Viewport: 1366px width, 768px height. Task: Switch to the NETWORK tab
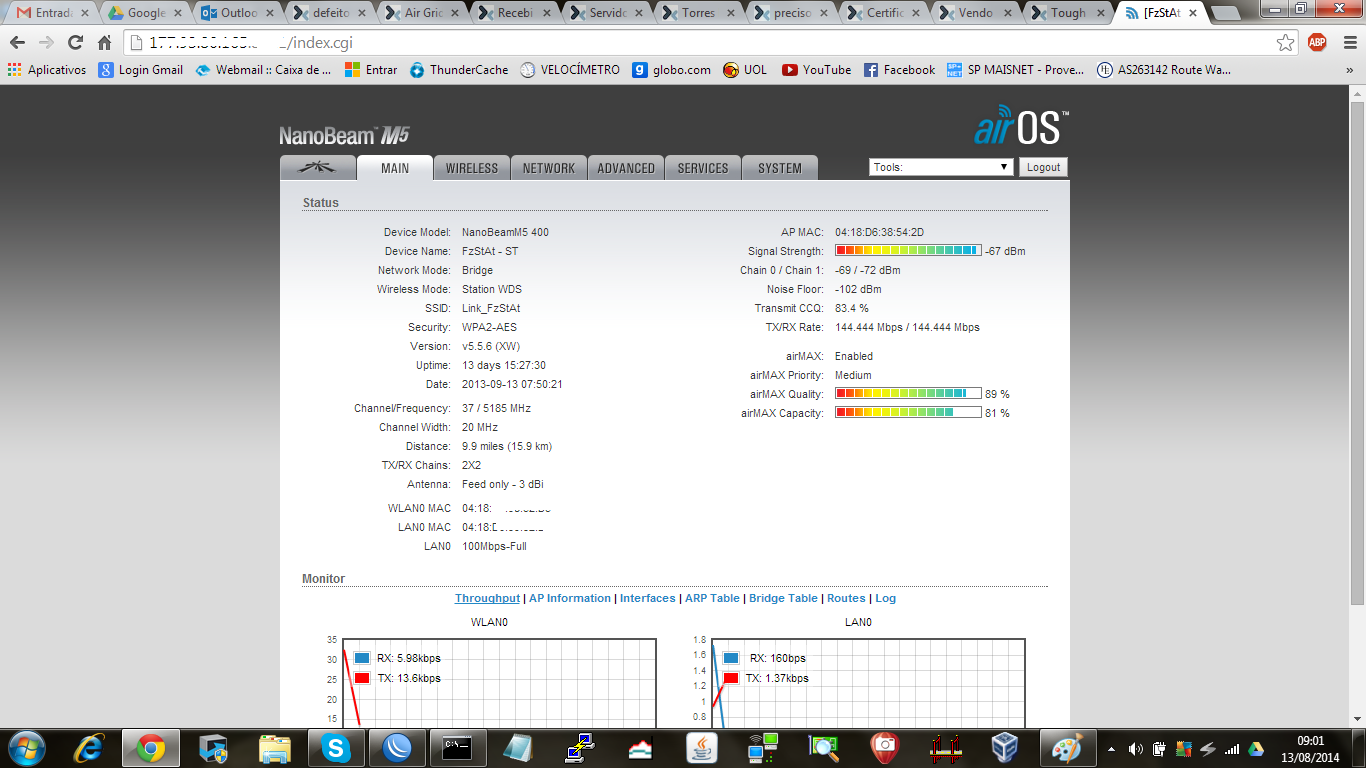point(549,168)
